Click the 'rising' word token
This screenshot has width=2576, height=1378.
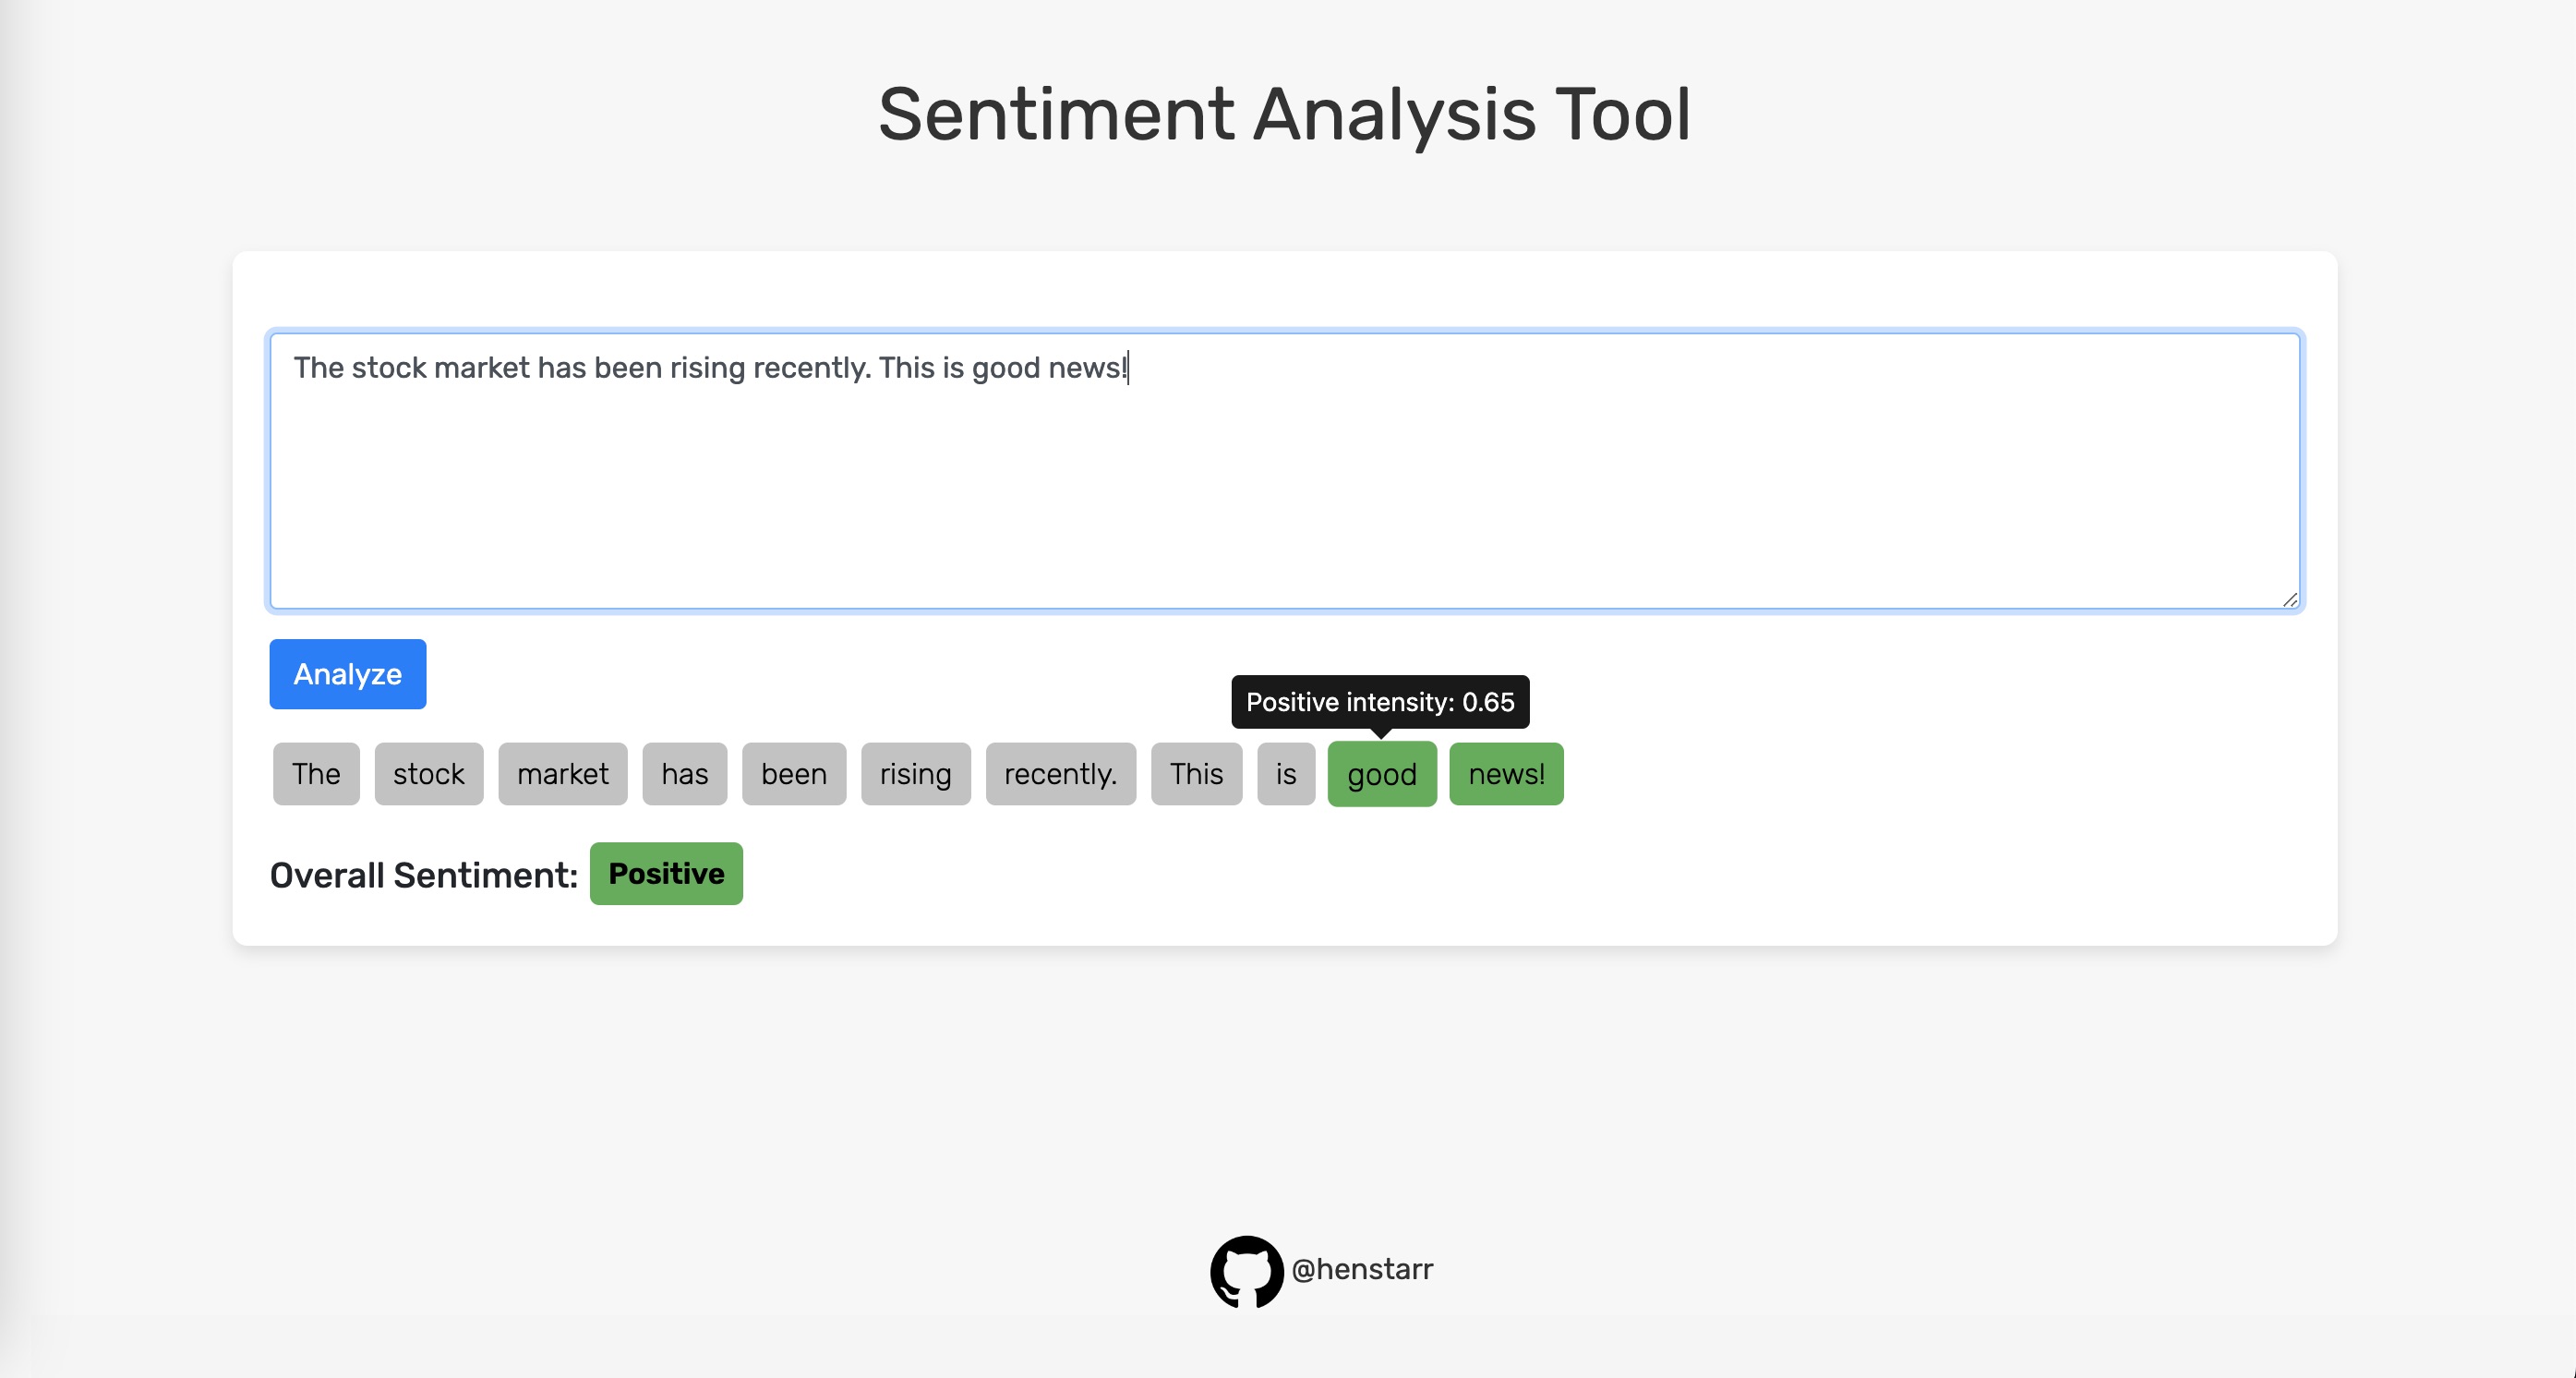(x=916, y=774)
